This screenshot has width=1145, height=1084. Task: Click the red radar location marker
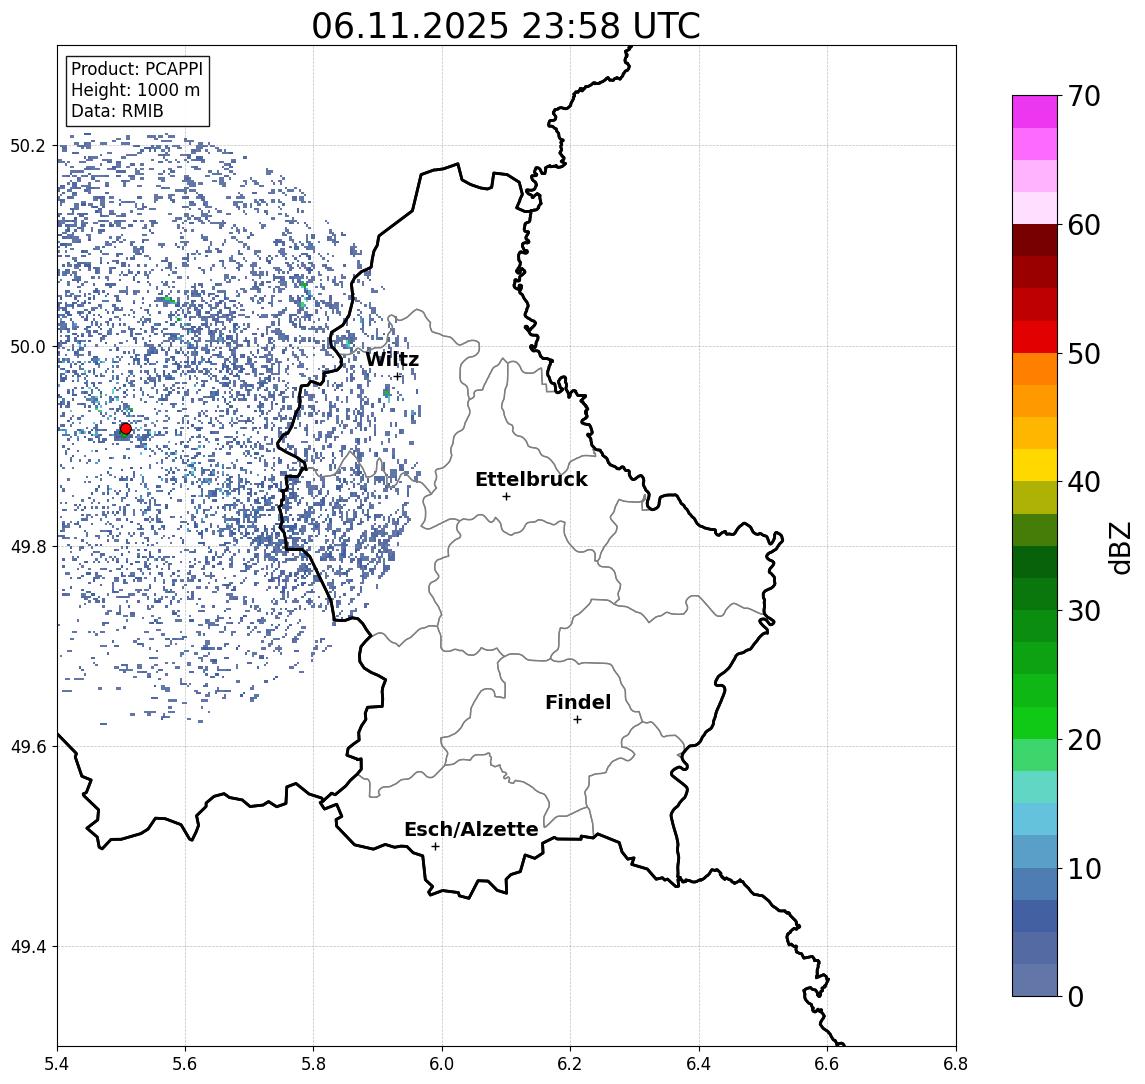[126, 429]
